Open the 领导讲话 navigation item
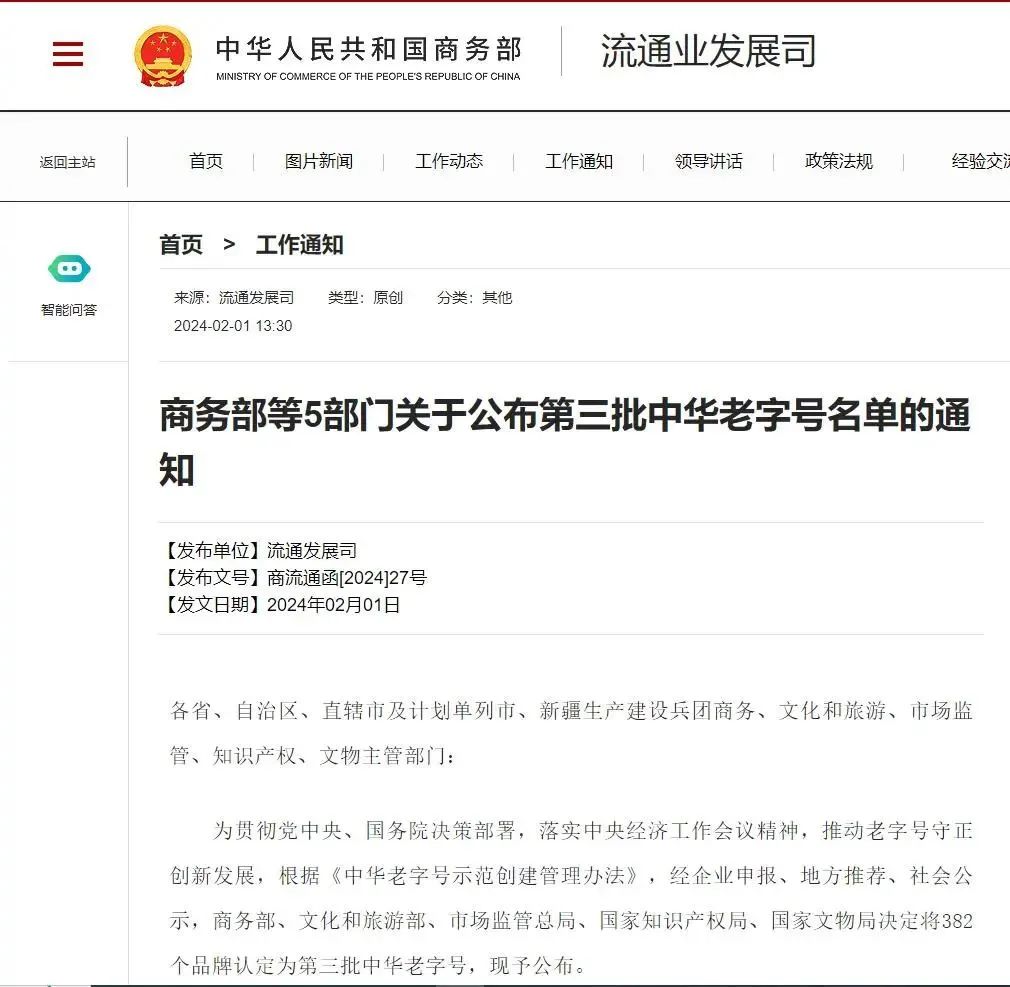Viewport: 1010px width, 987px height. pyautogui.click(x=709, y=162)
